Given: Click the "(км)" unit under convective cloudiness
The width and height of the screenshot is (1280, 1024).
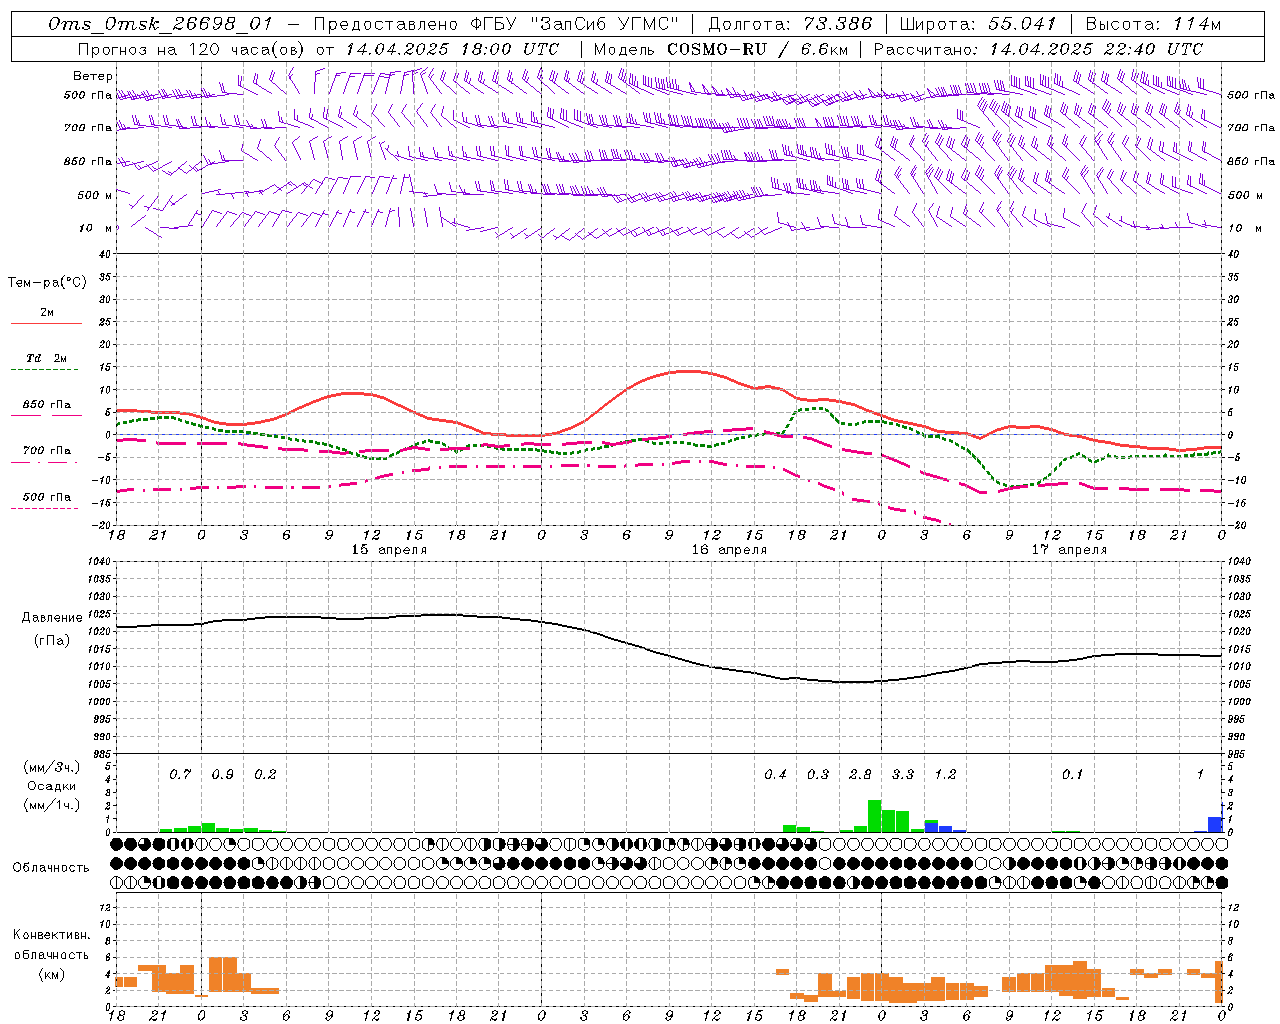Looking at the screenshot, I should click(x=52, y=974).
